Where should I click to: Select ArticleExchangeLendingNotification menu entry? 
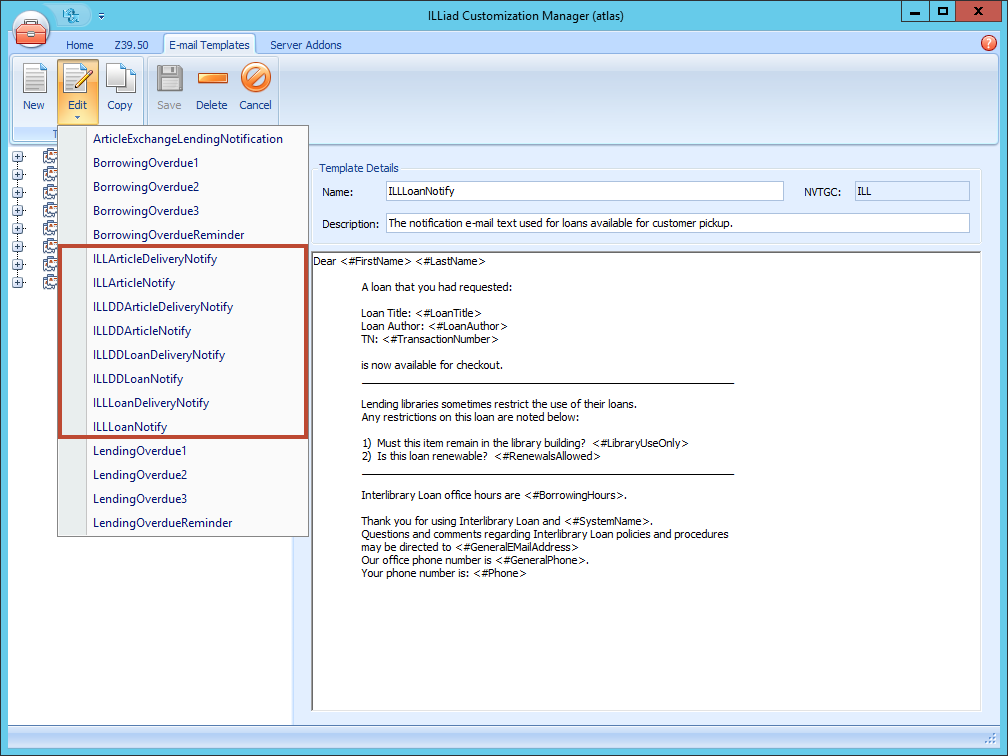click(188, 139)
